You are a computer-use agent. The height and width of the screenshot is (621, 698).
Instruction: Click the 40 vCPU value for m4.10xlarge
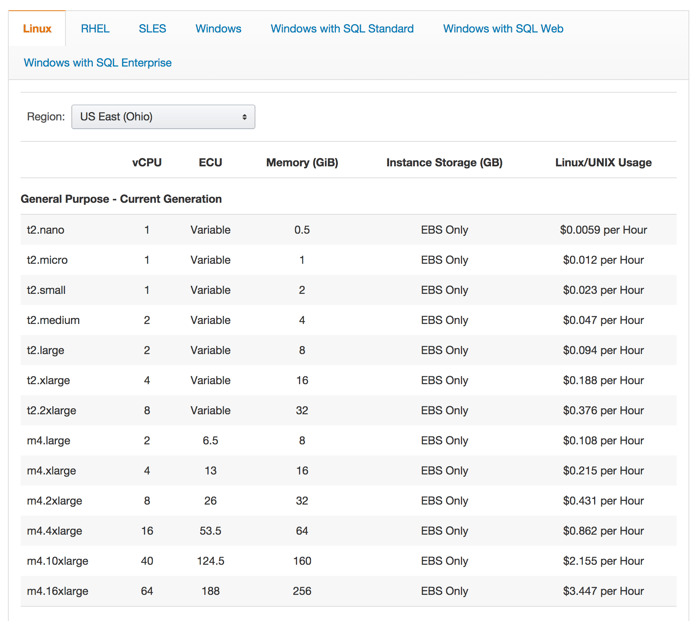pyautogui.click(x=147, y=561)
